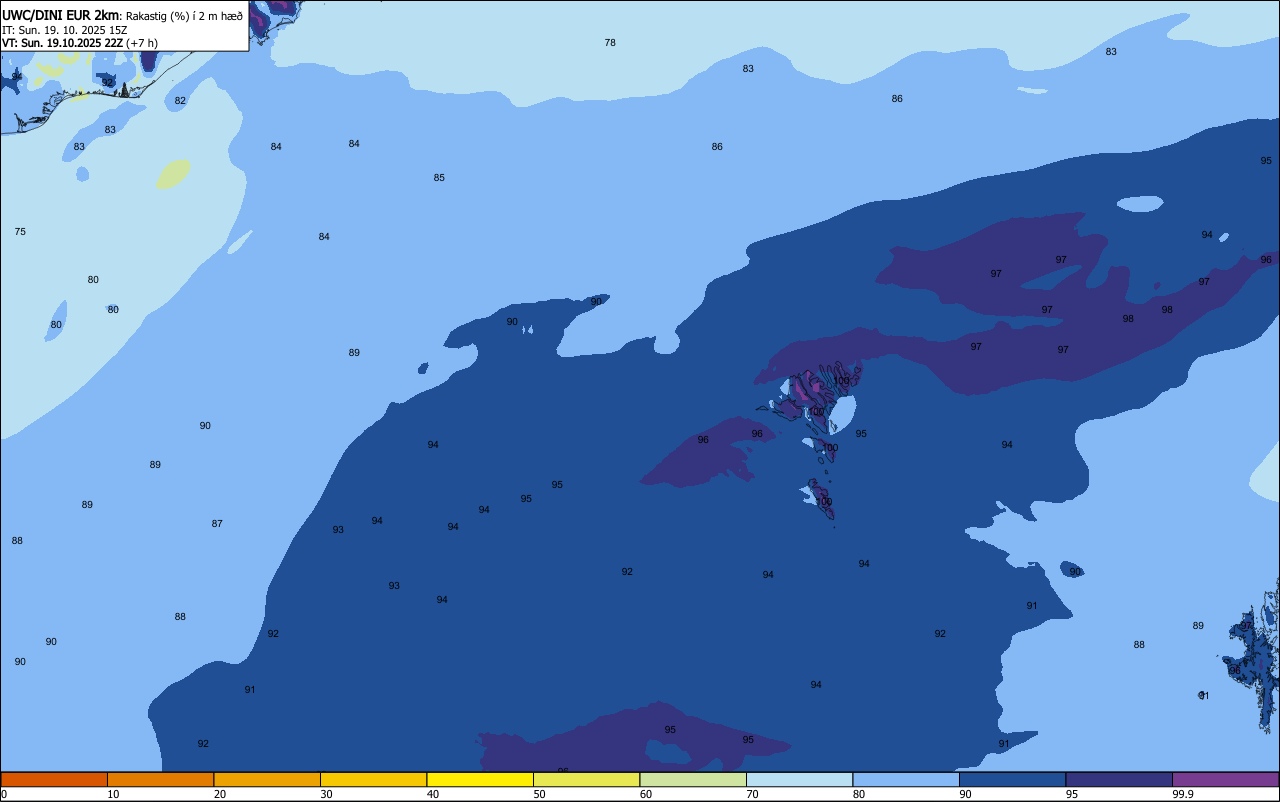Click the 70–80 pale blue legend swatch
Image resolution: width=1280 pixels, height=802 pixels.
(x=799, y=779)
